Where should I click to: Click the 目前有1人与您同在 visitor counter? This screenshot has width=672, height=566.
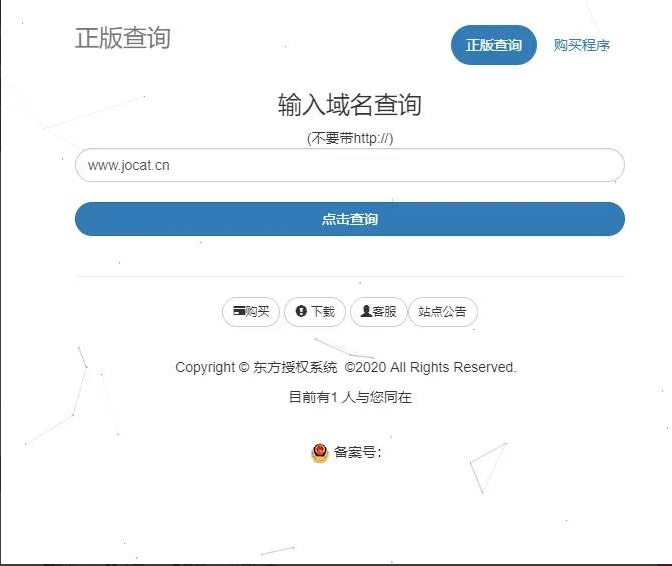[350, 397]
